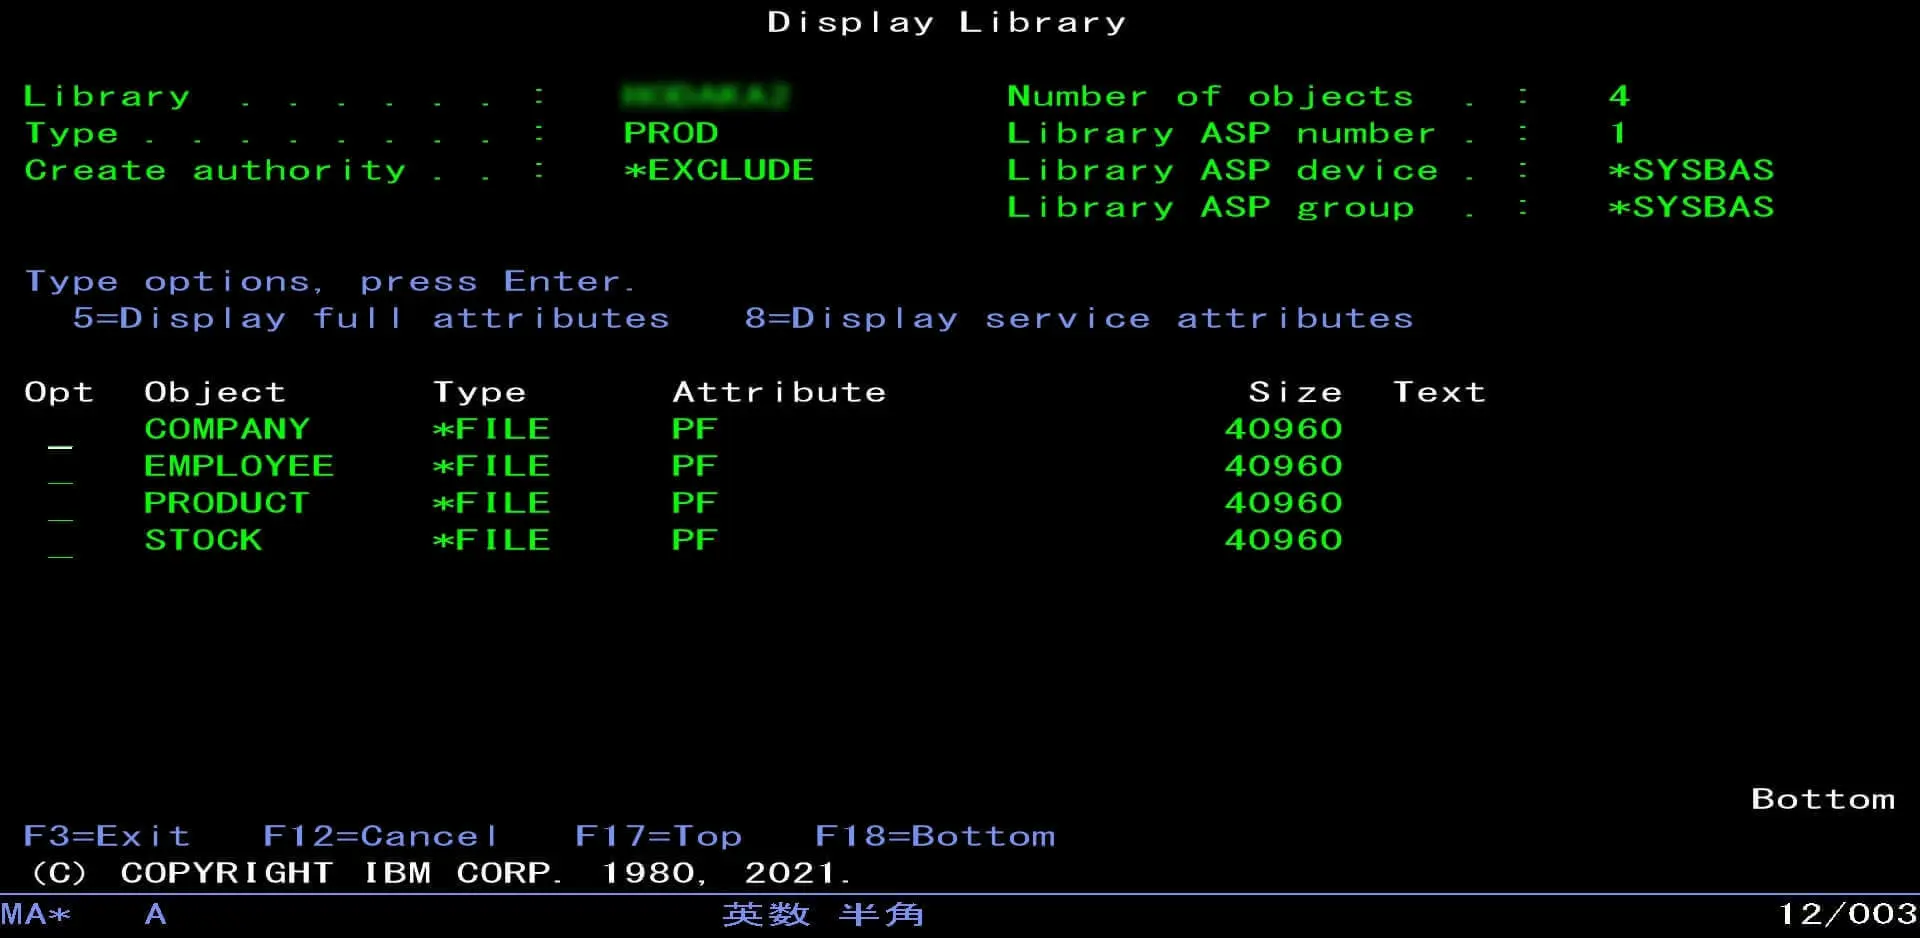Click the *FILE type in PRODUCT row

coord(491,503)
